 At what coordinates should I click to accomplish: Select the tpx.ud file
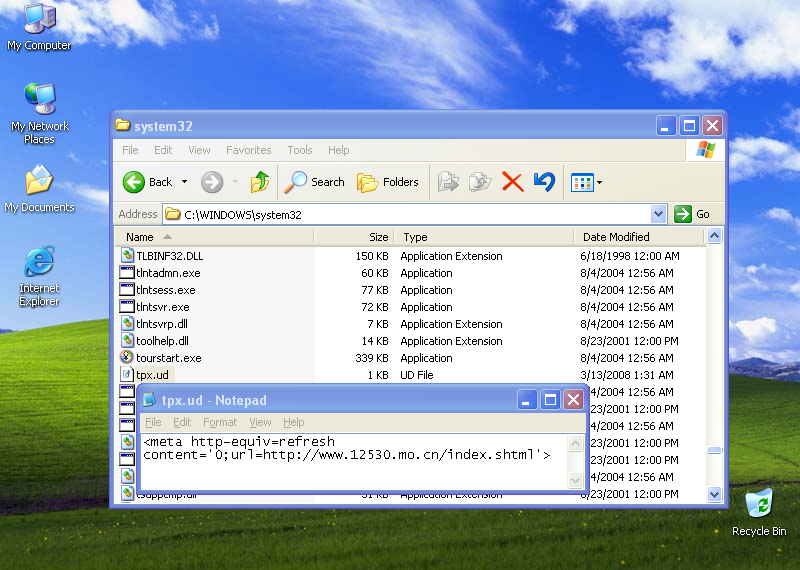(152, 375)
